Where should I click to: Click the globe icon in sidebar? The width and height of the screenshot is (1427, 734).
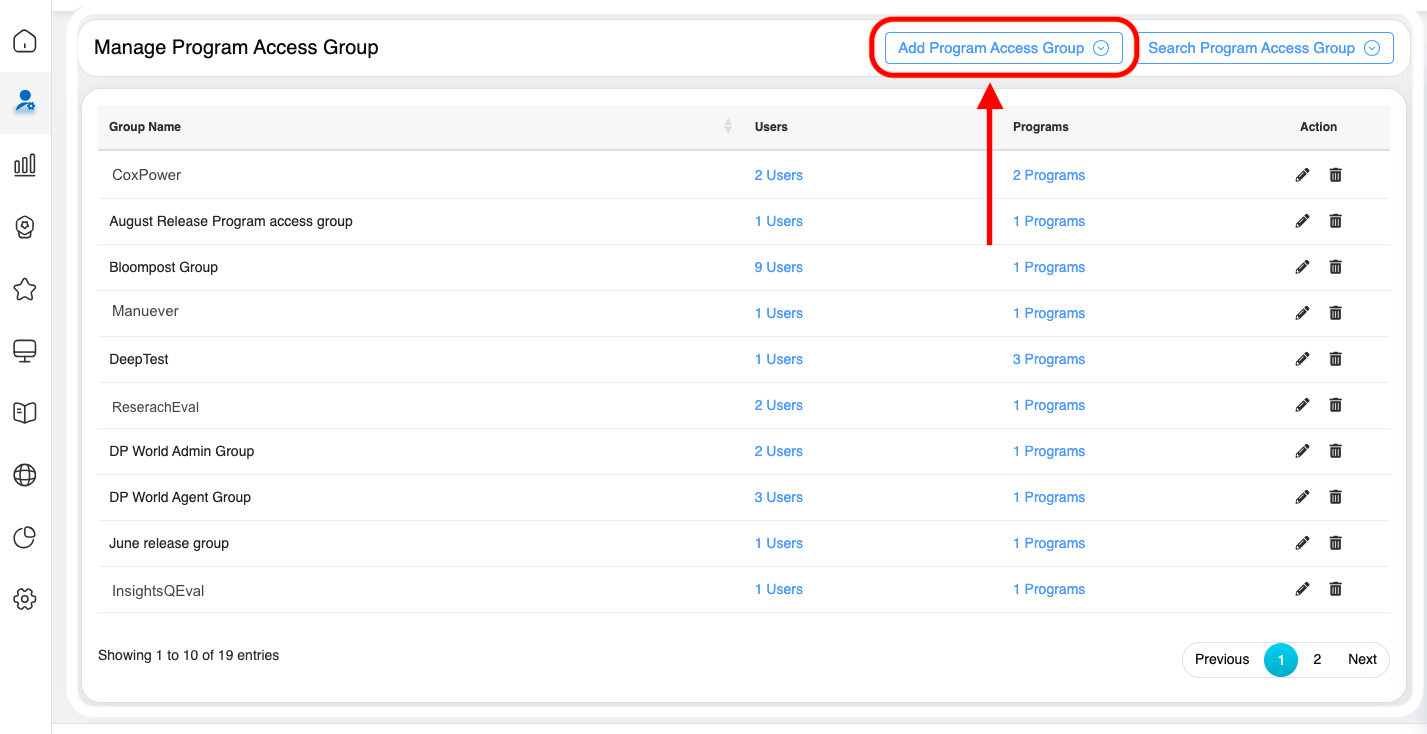pos(25,475)
